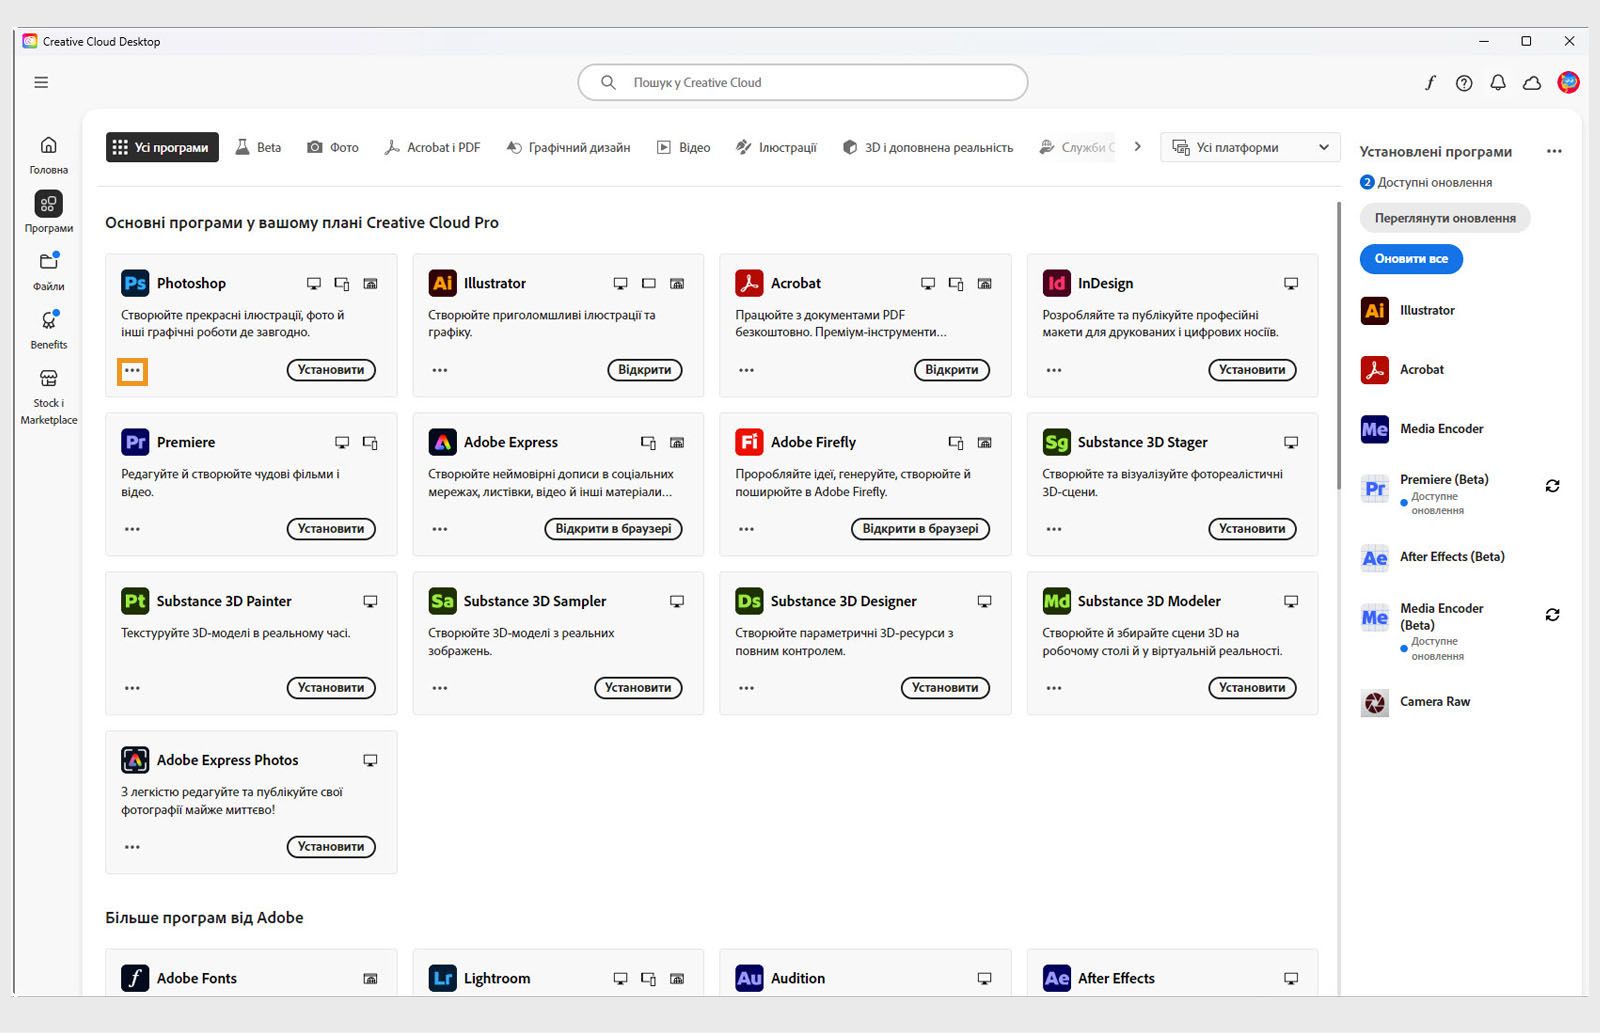The width and height of the screenshot is (1600, 1033).
Task: Update Media Encoder (Beta) refresh icon
Action: pos(1552,615)
